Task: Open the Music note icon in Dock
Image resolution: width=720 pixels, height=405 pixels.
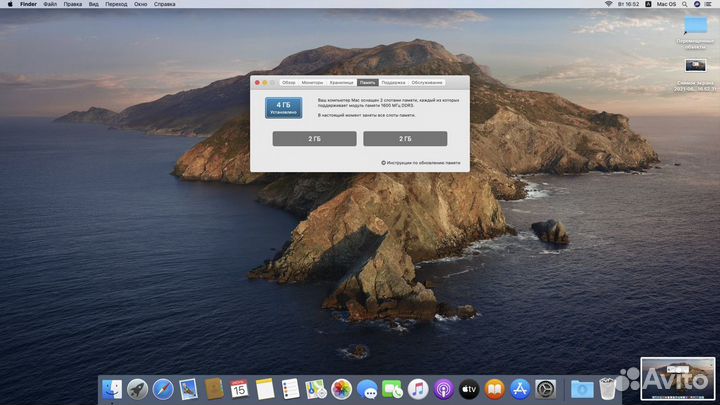Action: pos(418,389)
